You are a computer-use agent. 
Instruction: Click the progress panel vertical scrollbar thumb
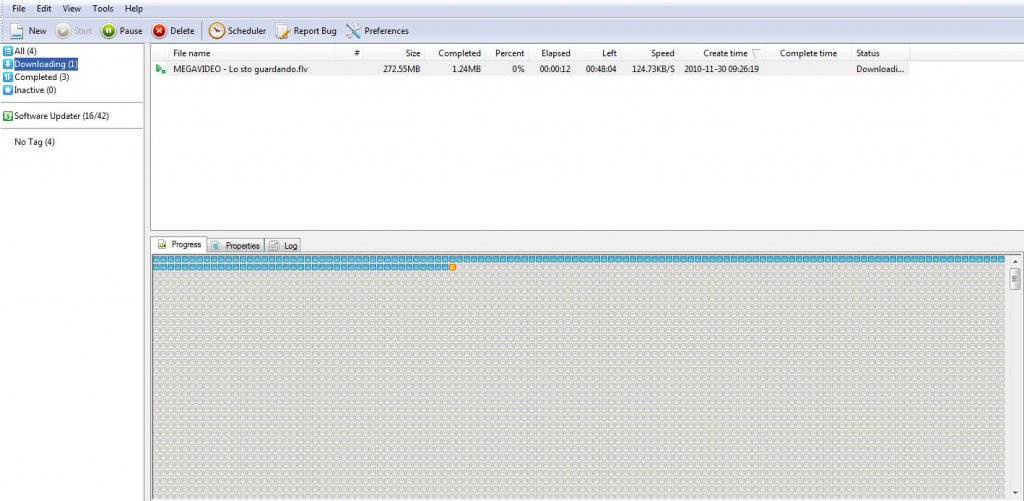(1014, 279)
